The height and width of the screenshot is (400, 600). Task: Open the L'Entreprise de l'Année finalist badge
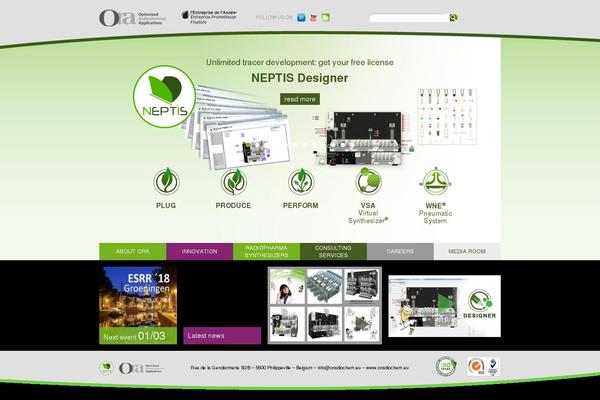(209, 17)
